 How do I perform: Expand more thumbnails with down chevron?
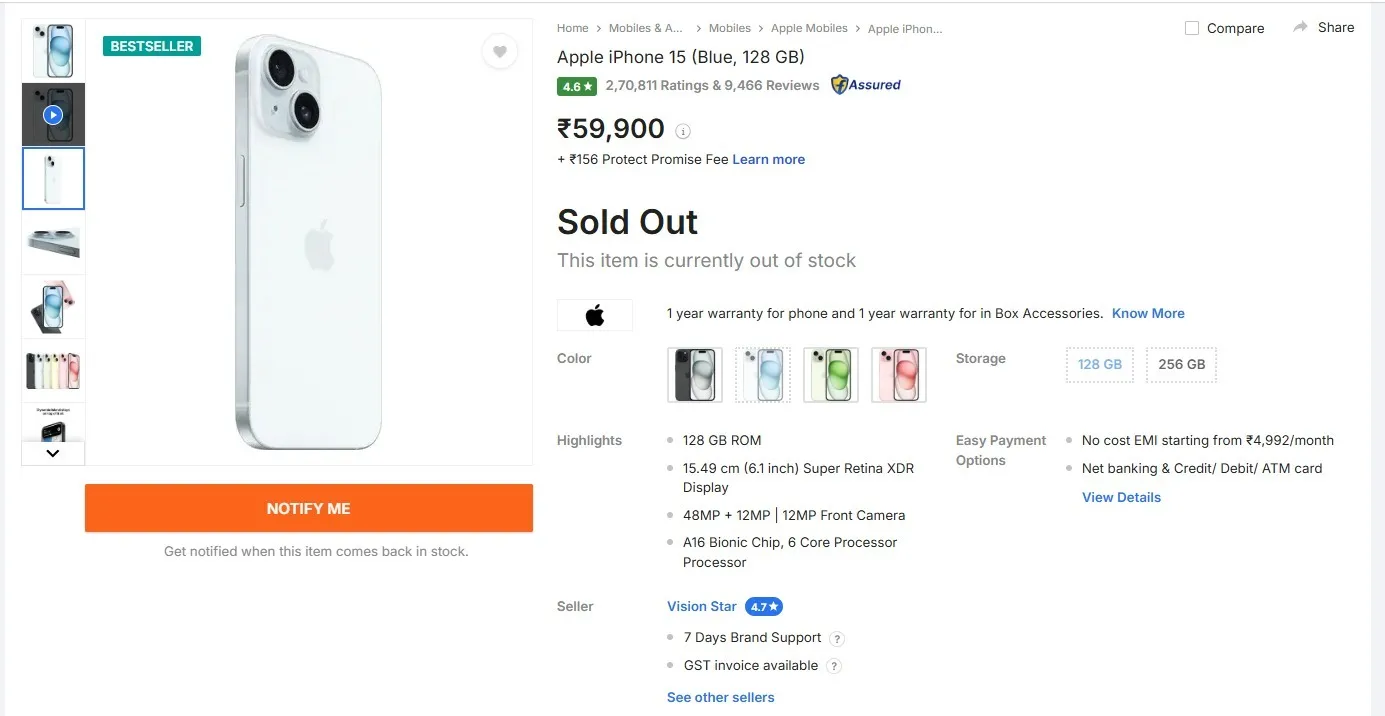pos(53,453)
